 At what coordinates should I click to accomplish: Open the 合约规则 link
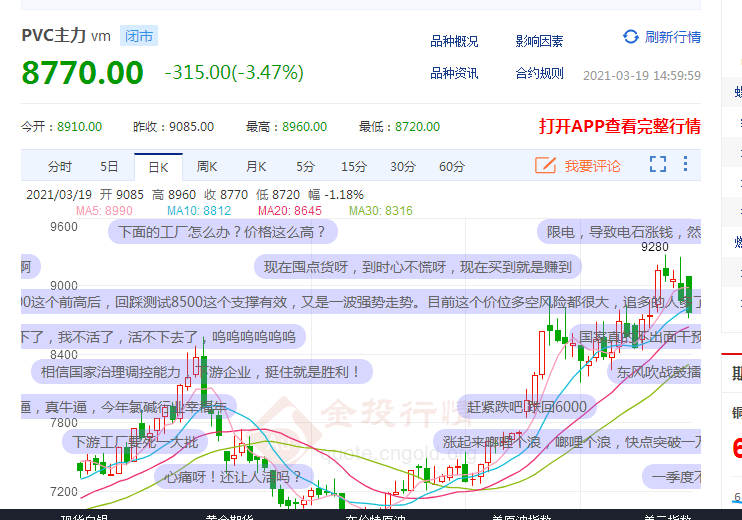539,73
